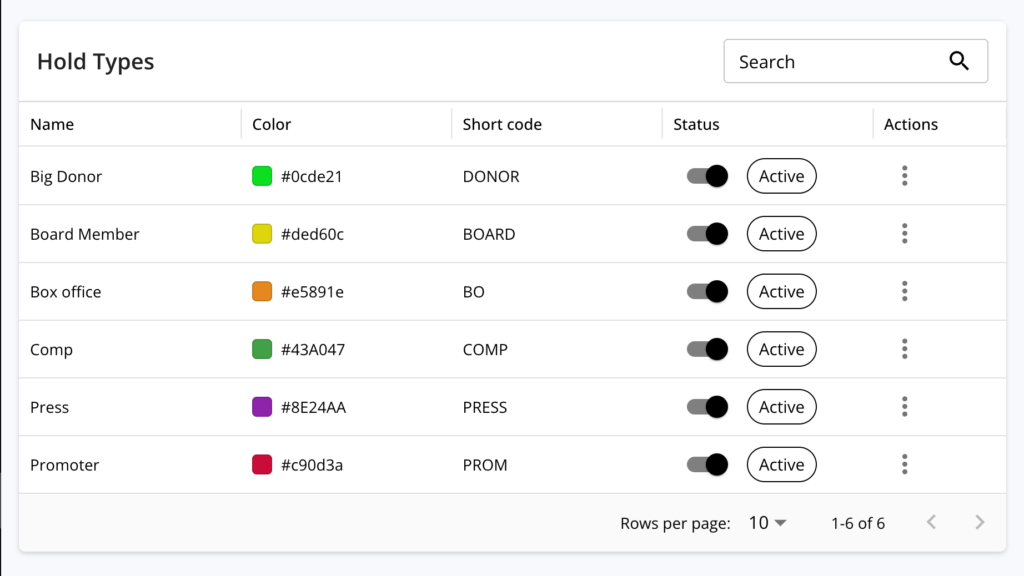The width and height of the screenshot is (1024, 576).
Task: Toggle Press status switch
Action: 707,407
